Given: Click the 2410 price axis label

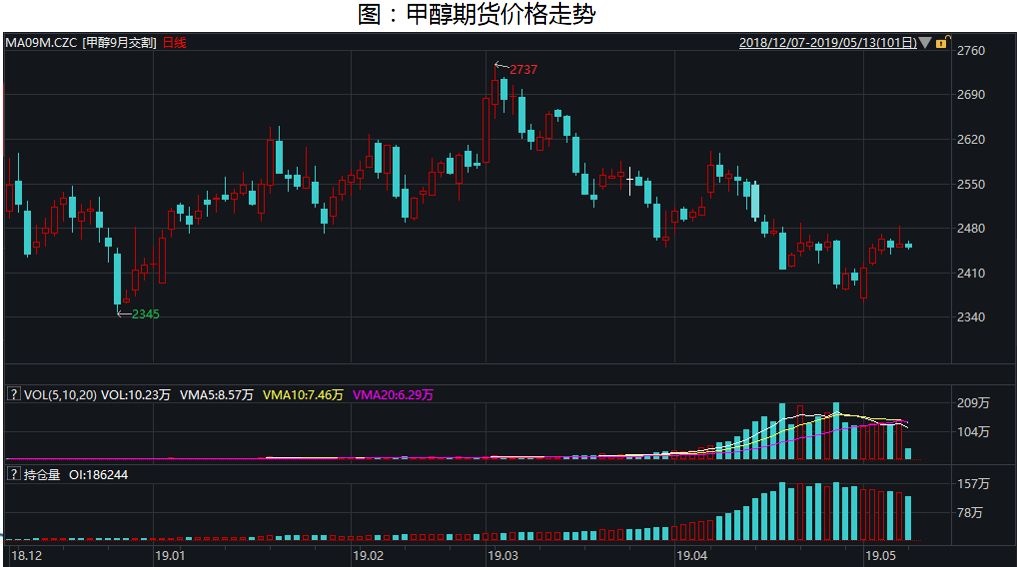Looking at the screenshot, I should (971, 273).
